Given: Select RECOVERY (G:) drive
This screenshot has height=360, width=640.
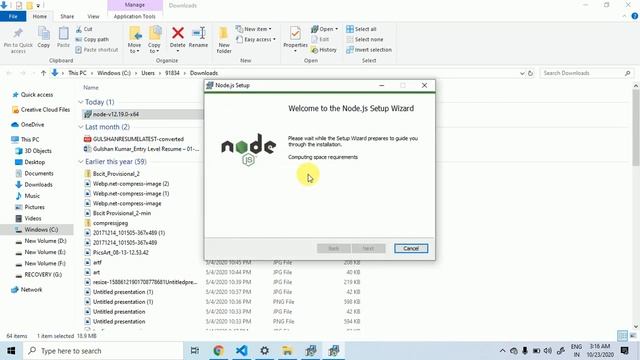Looking at the screenshot, I should click(43, 275).
